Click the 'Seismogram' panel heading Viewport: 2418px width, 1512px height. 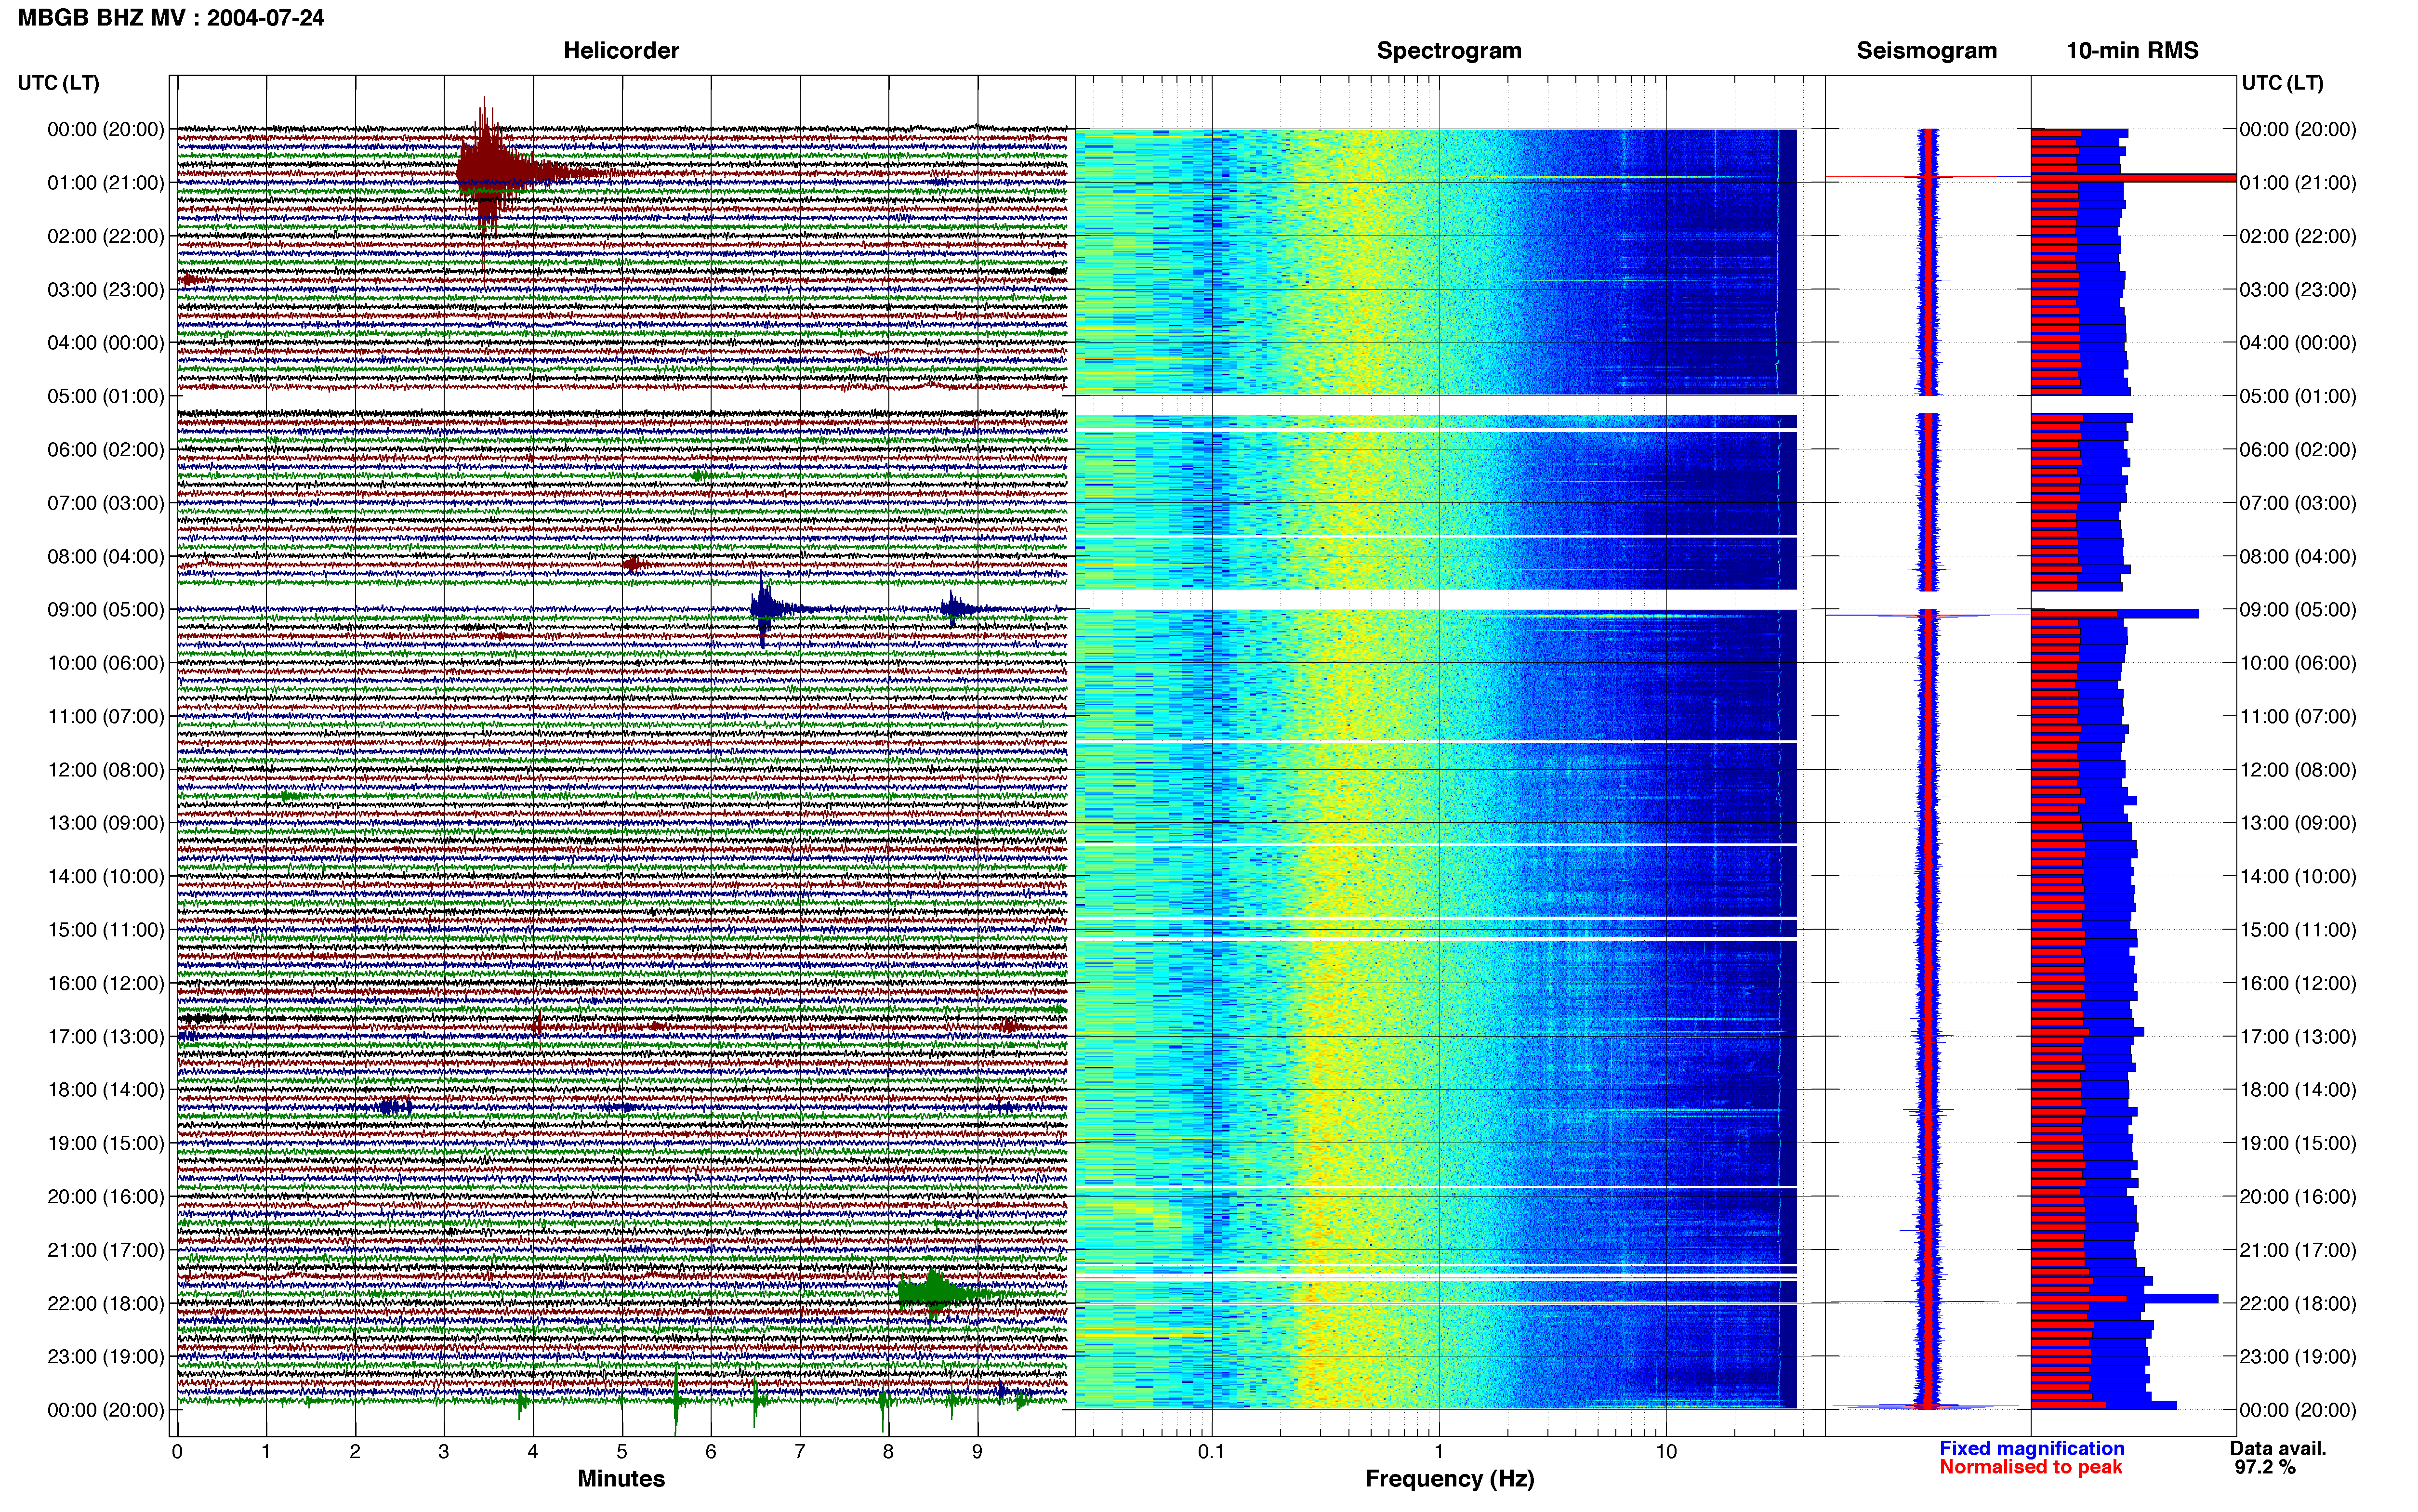point(1926,50)
